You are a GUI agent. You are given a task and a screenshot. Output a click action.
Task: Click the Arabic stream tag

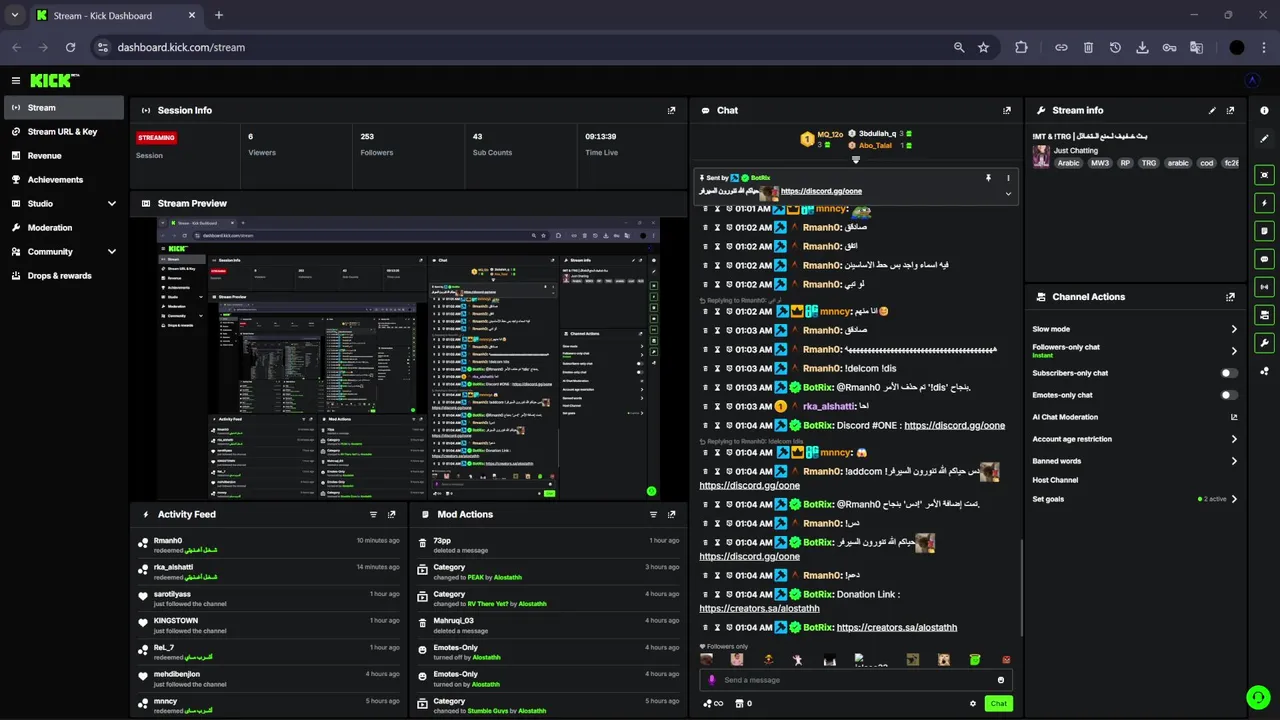[x=1069, y=163]
